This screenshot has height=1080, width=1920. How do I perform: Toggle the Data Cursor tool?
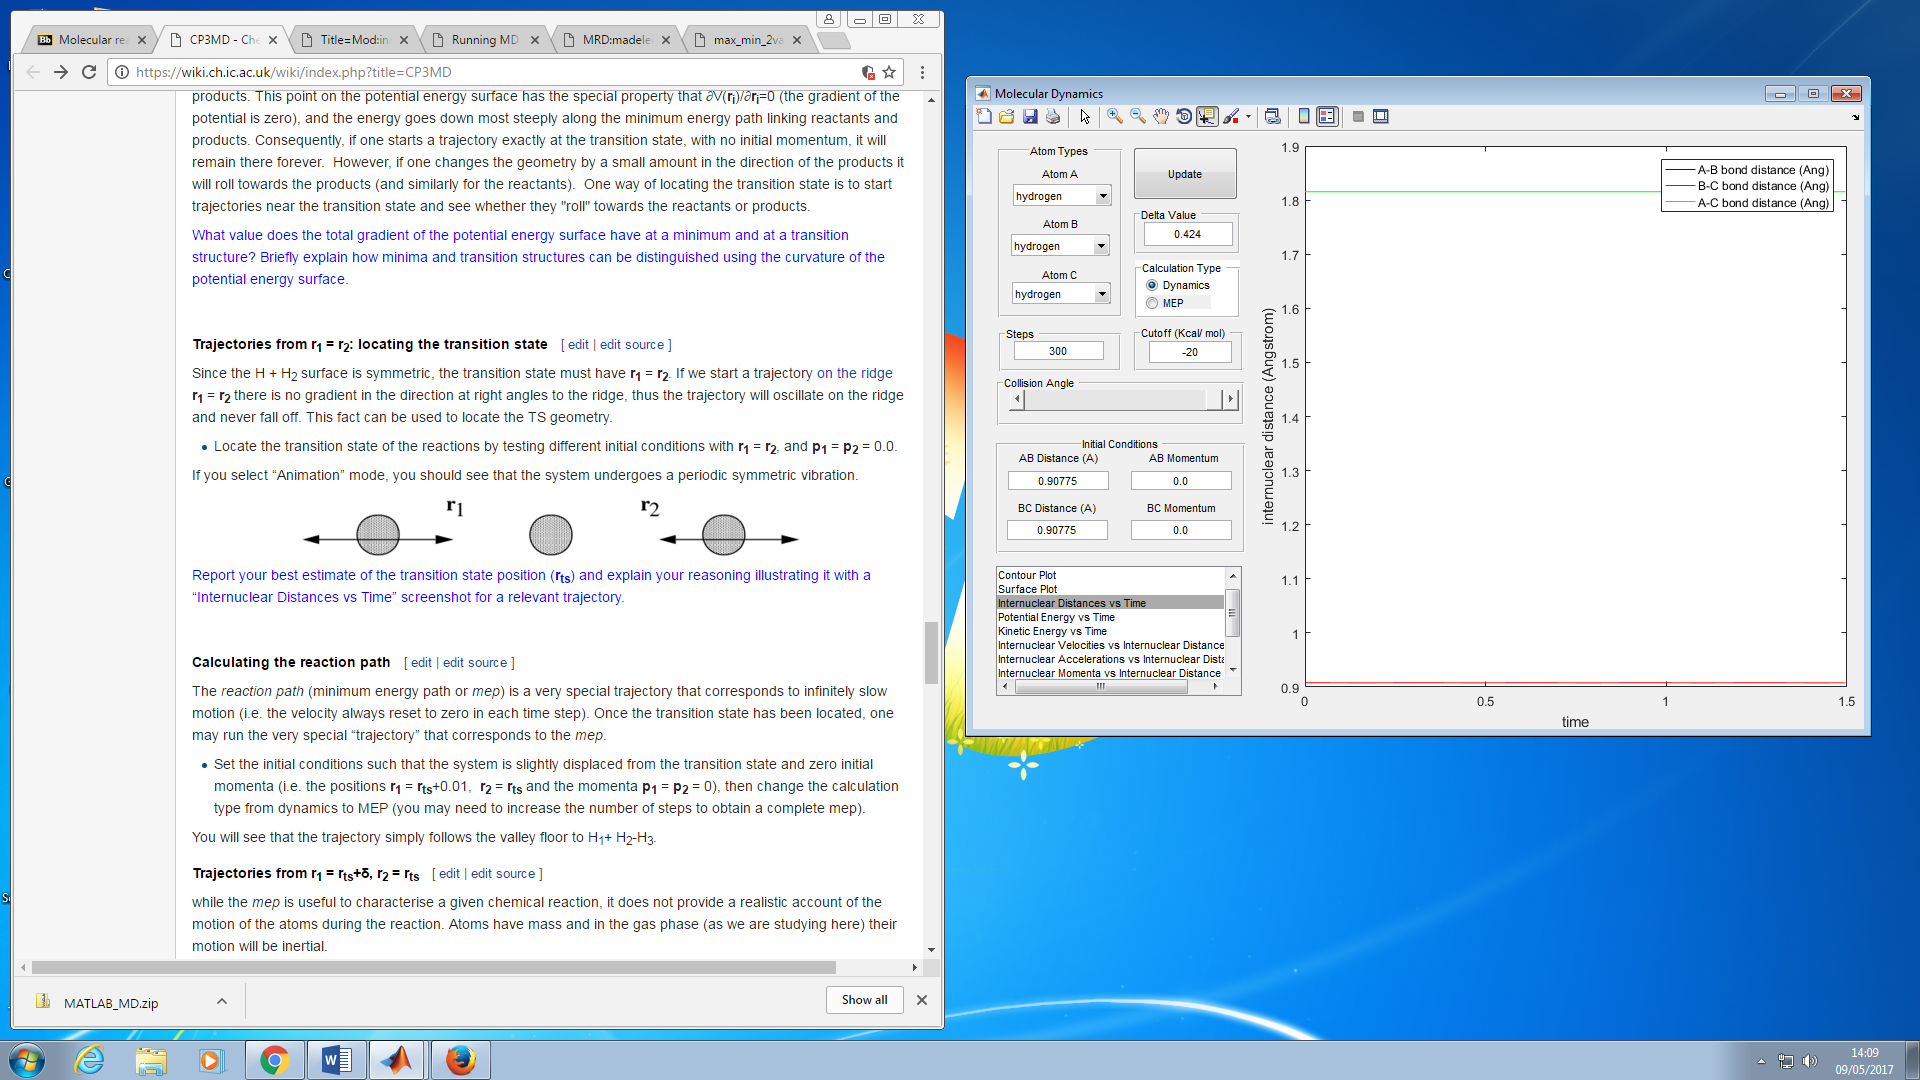(x=1207, y=117)
